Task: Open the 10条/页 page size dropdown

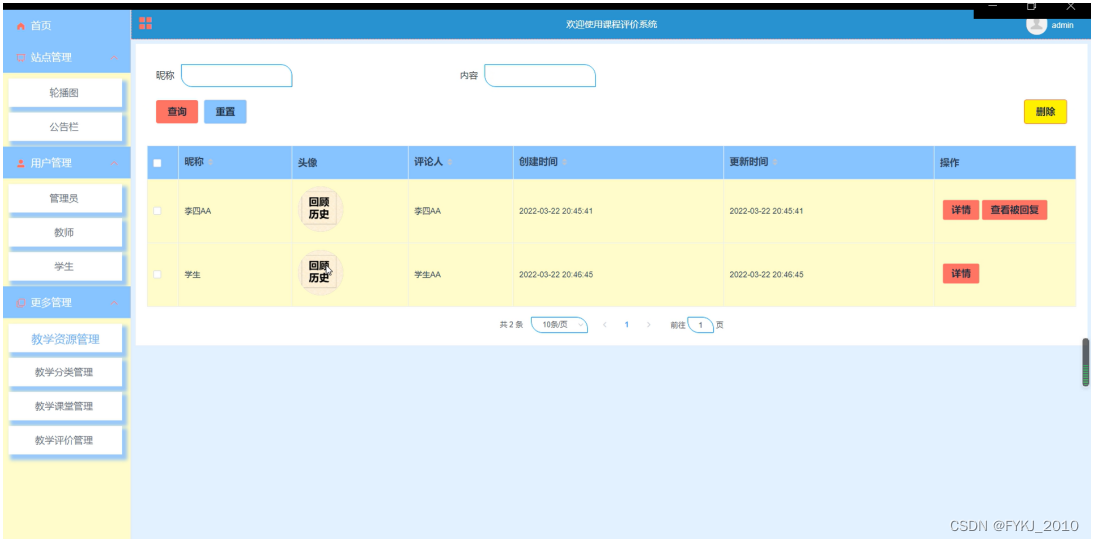Action: [559, 325]
